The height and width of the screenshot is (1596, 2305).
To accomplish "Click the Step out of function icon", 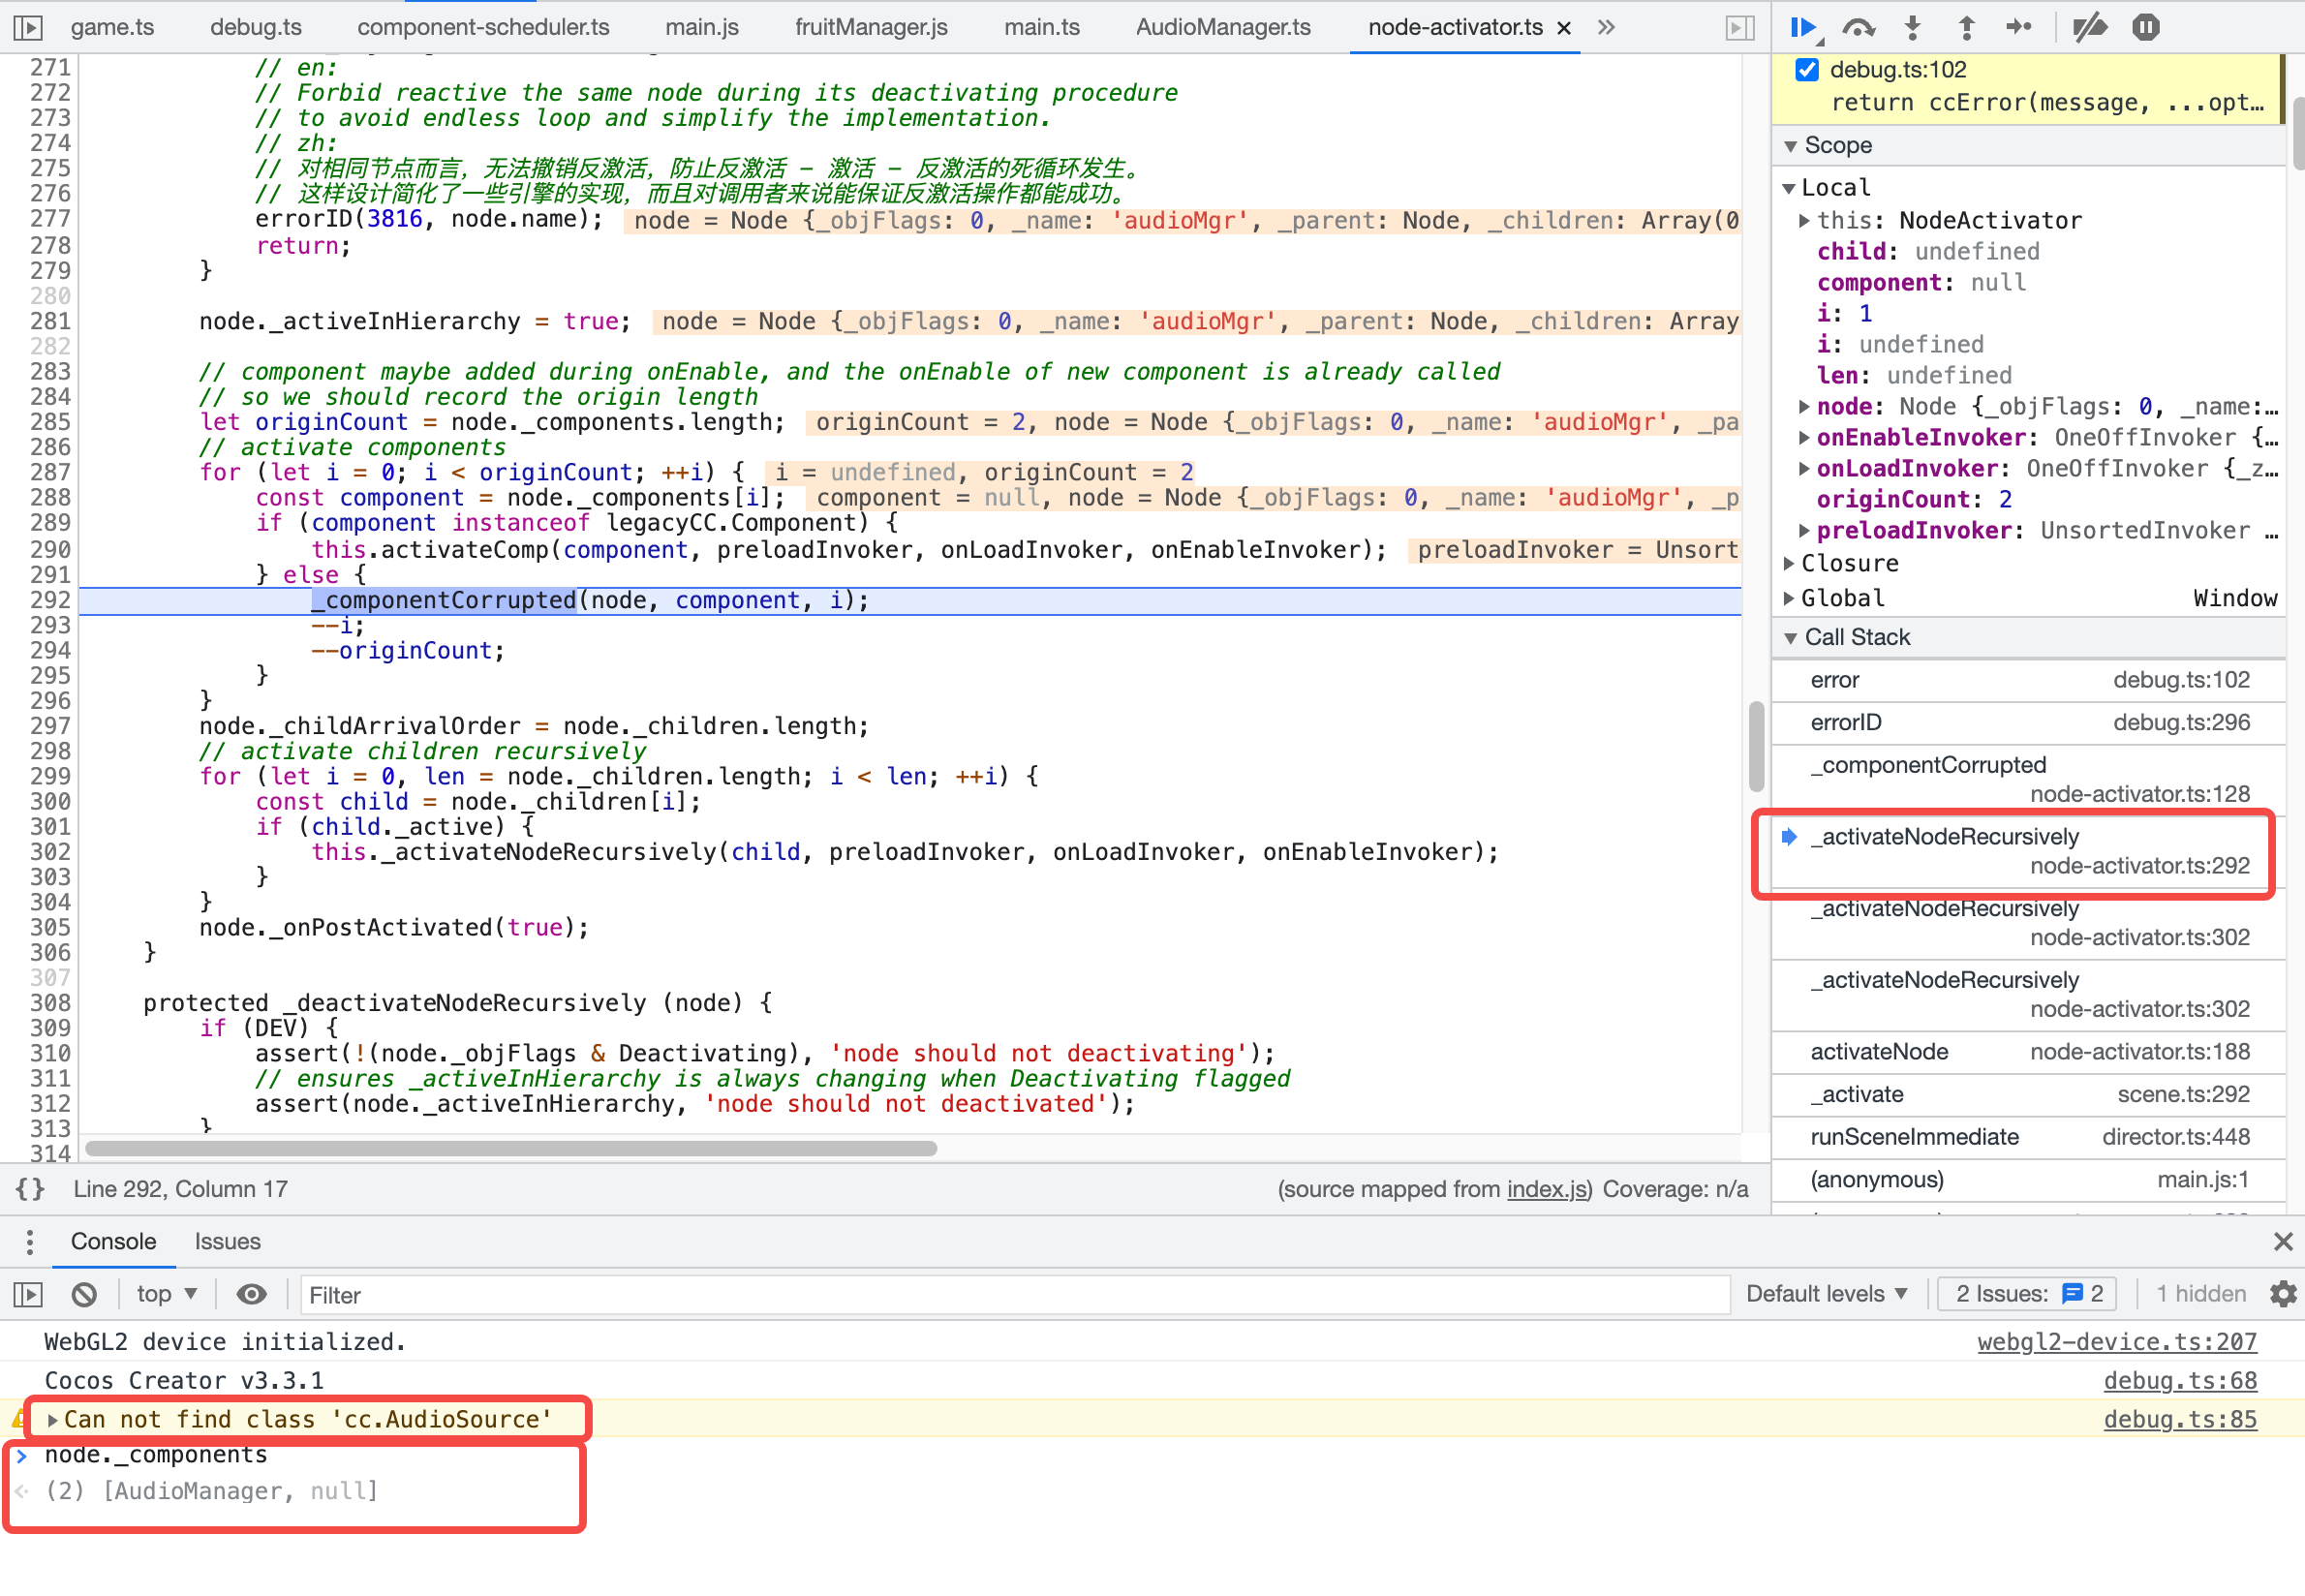I will 1966,27.
